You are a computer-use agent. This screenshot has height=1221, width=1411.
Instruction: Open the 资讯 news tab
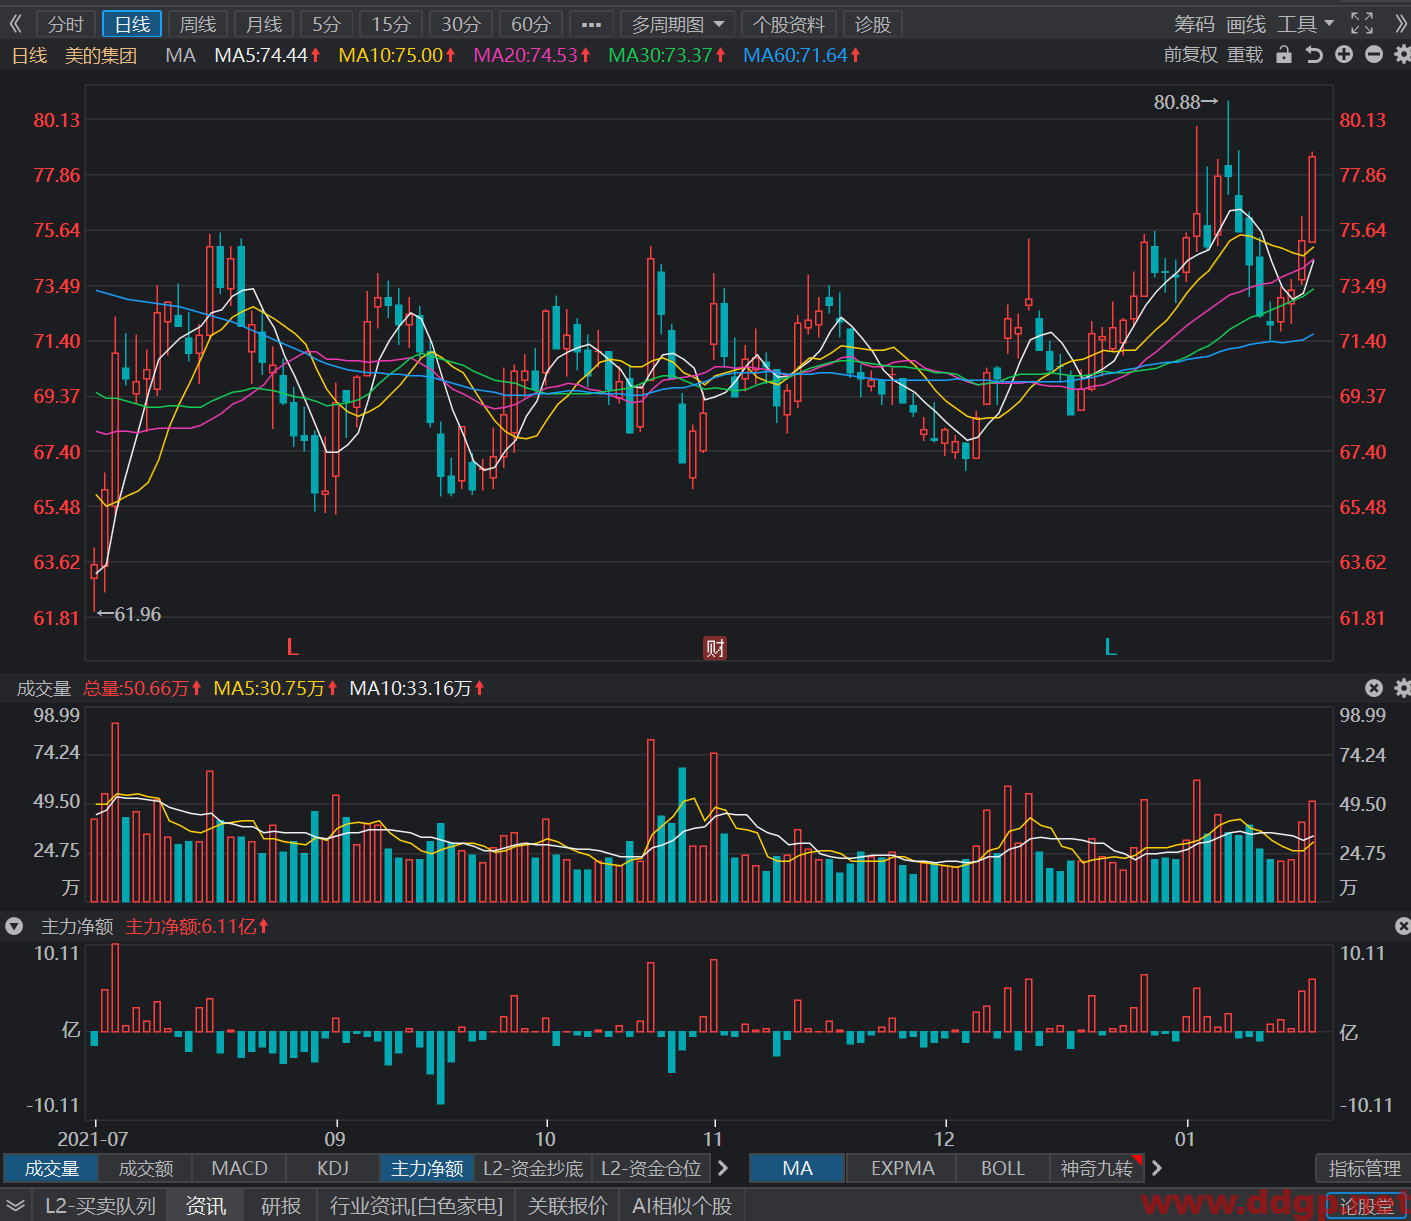point(206,1206)
